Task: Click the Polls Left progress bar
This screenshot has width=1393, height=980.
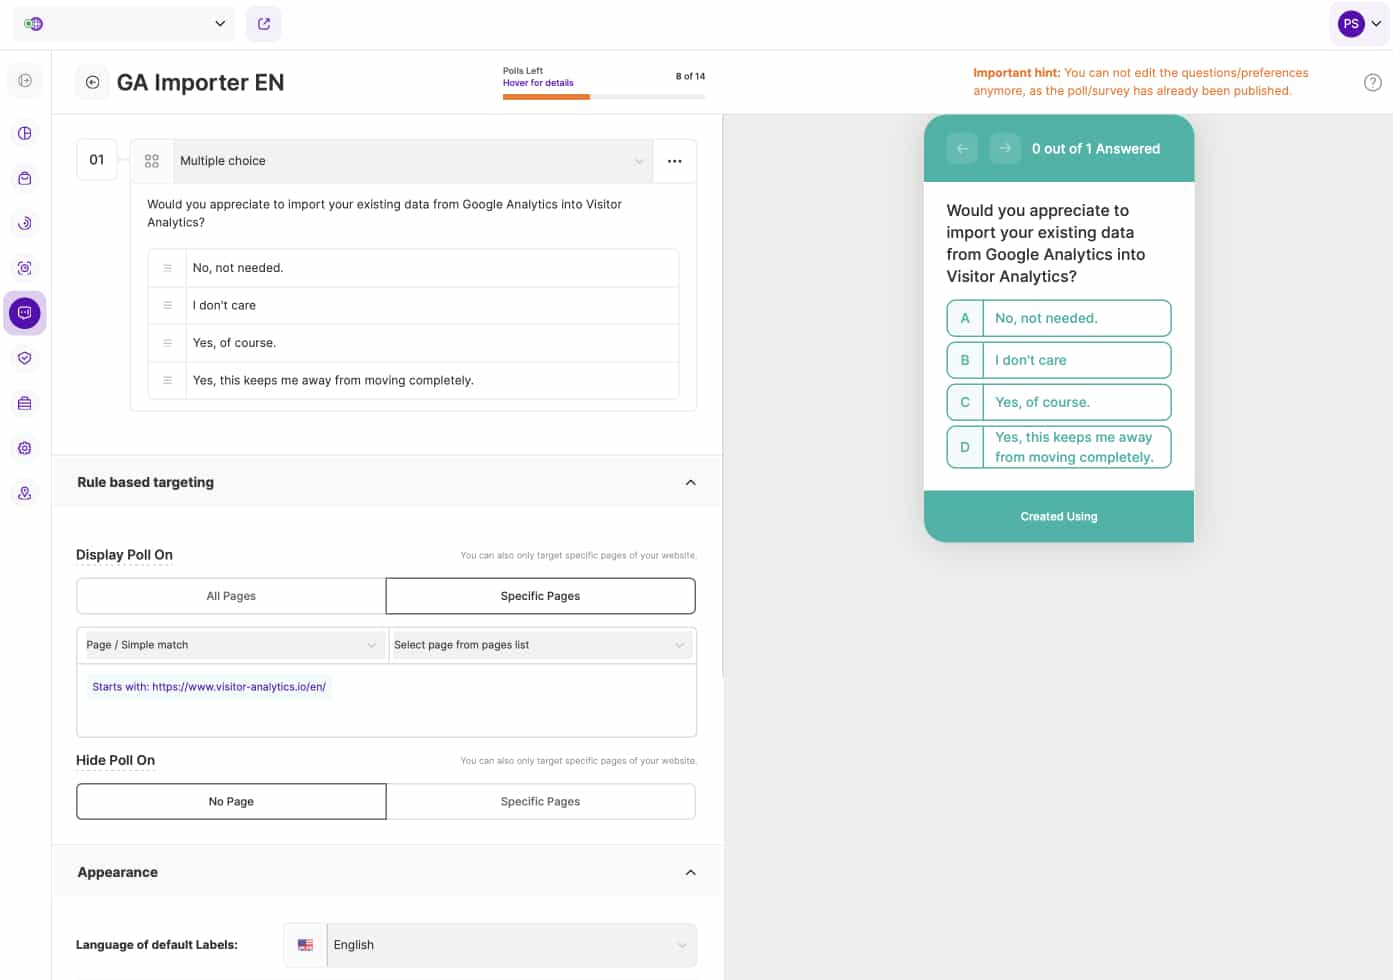Action: click(603, 97)
